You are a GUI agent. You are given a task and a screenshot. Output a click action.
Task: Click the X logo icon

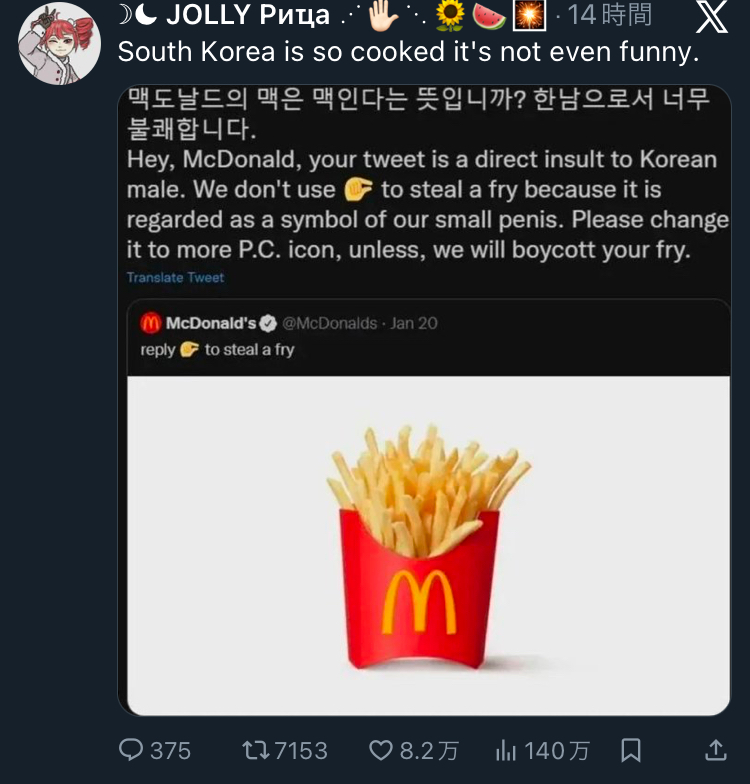[711, 17]
